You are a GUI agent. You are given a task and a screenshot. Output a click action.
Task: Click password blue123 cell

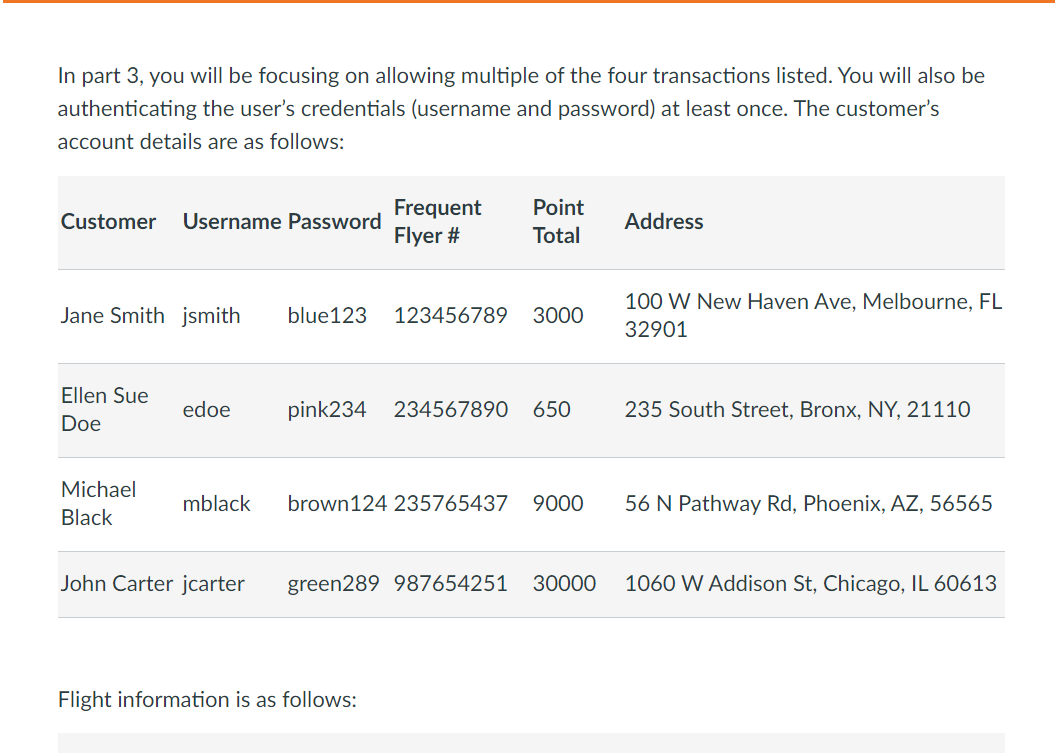coord(327,316)
